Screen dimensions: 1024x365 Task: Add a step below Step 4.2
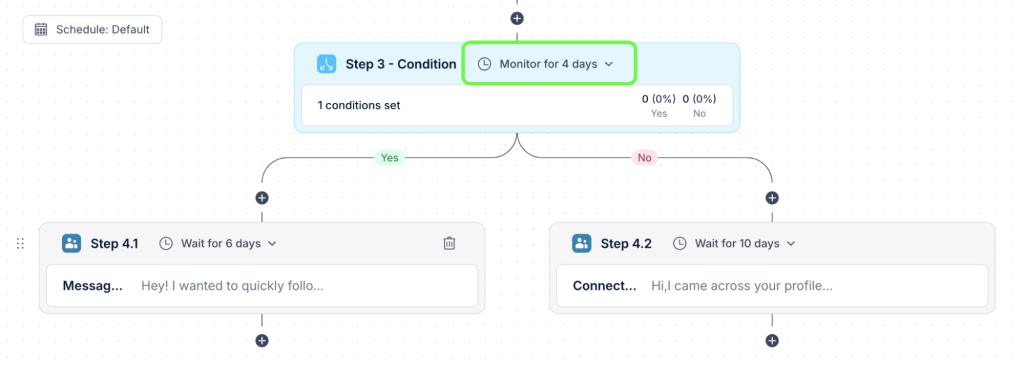coord(772,340)
